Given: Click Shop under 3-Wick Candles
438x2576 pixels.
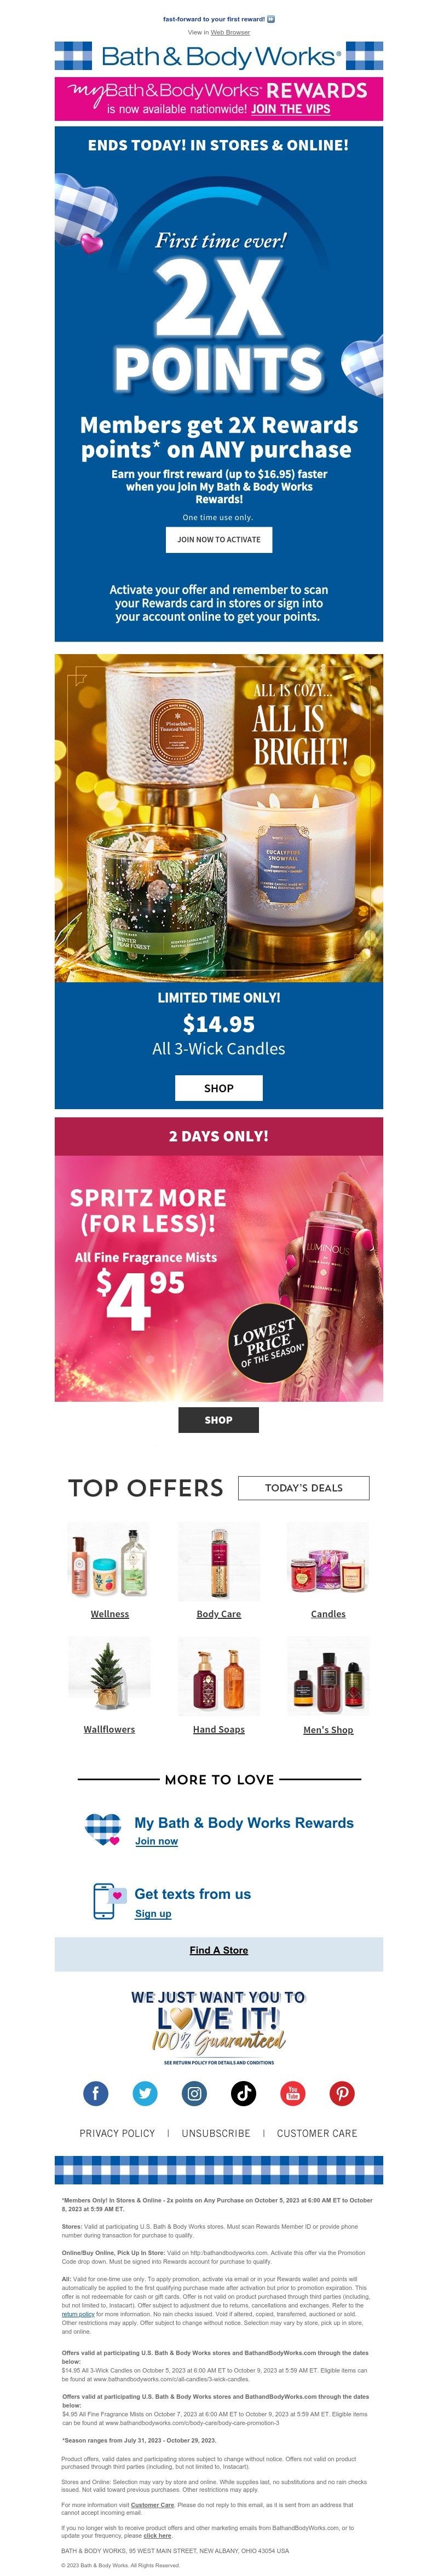Looking at the screenshot, I should coord(219,1088).
